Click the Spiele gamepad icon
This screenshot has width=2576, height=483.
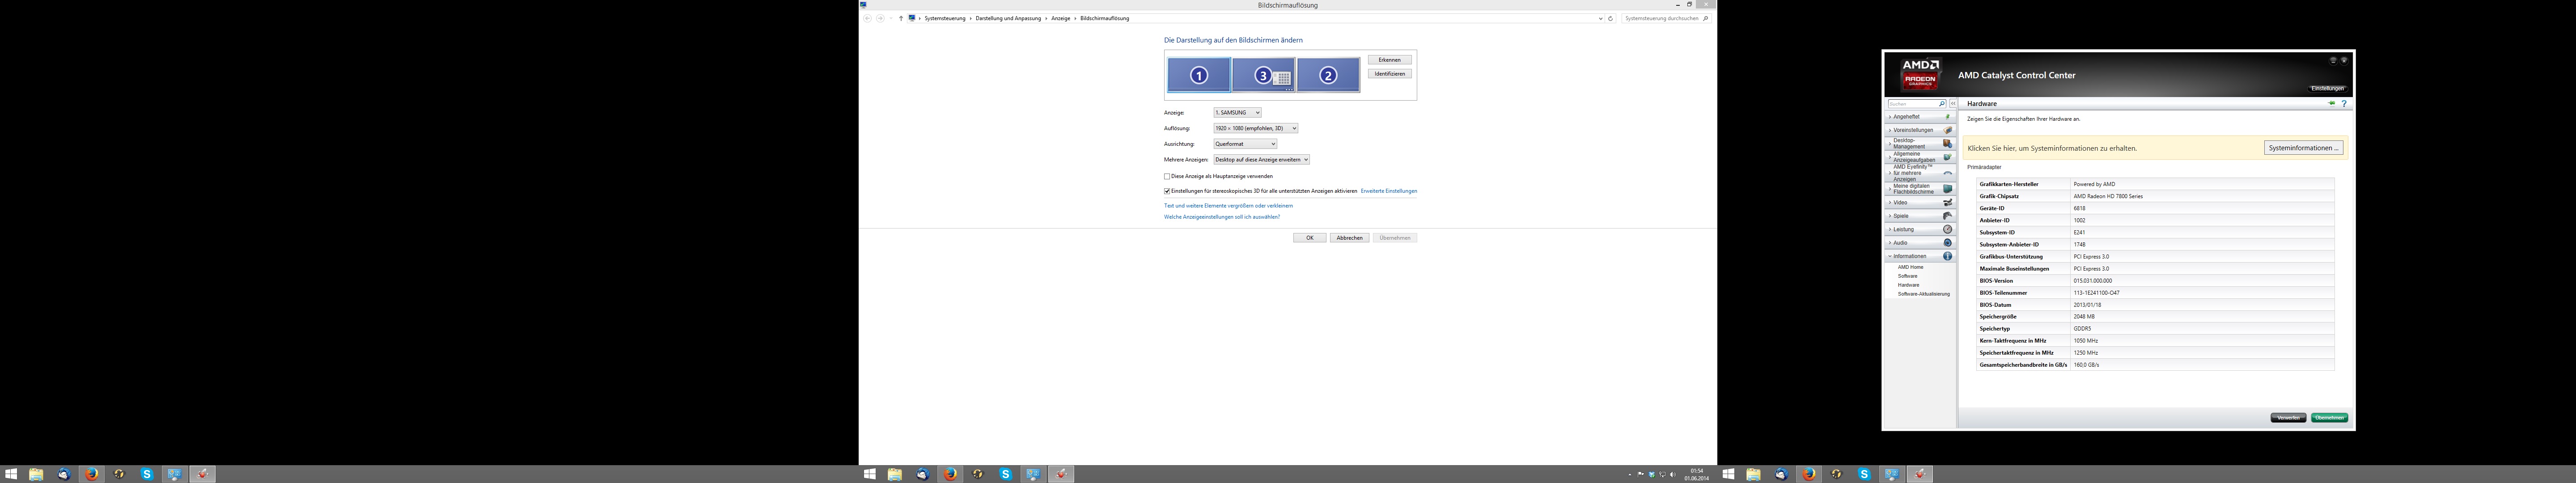[1947, 216]
